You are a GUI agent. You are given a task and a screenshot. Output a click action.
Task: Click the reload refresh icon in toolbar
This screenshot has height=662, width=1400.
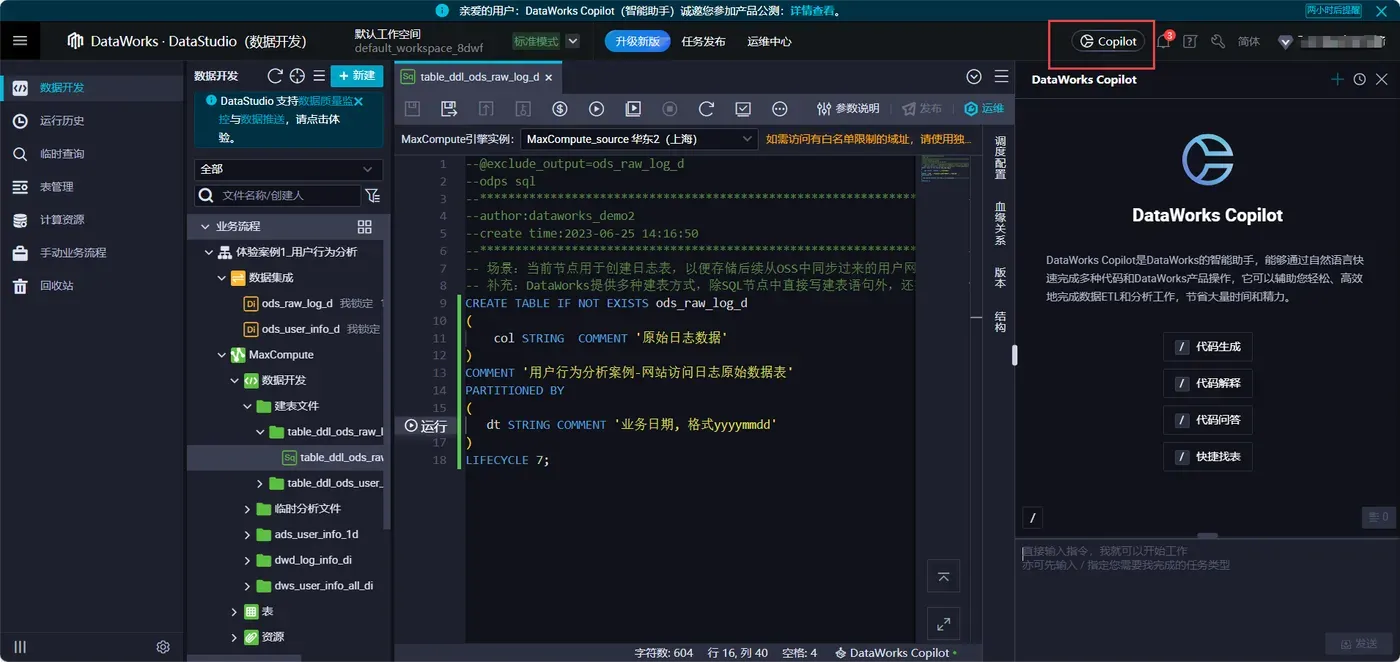click(706, 108)
